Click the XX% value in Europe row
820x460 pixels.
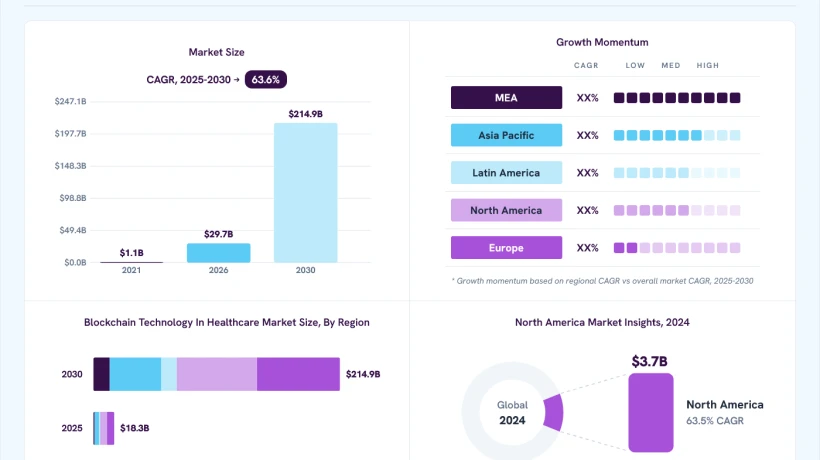pos(587,248)
